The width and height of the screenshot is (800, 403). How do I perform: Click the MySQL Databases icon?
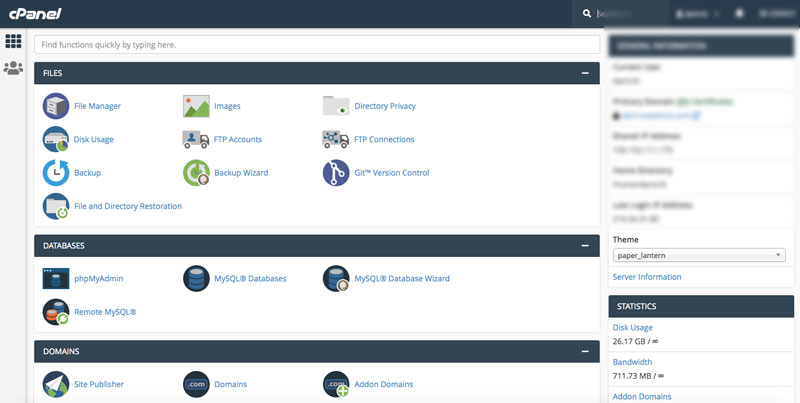click(x=196, y=279)
